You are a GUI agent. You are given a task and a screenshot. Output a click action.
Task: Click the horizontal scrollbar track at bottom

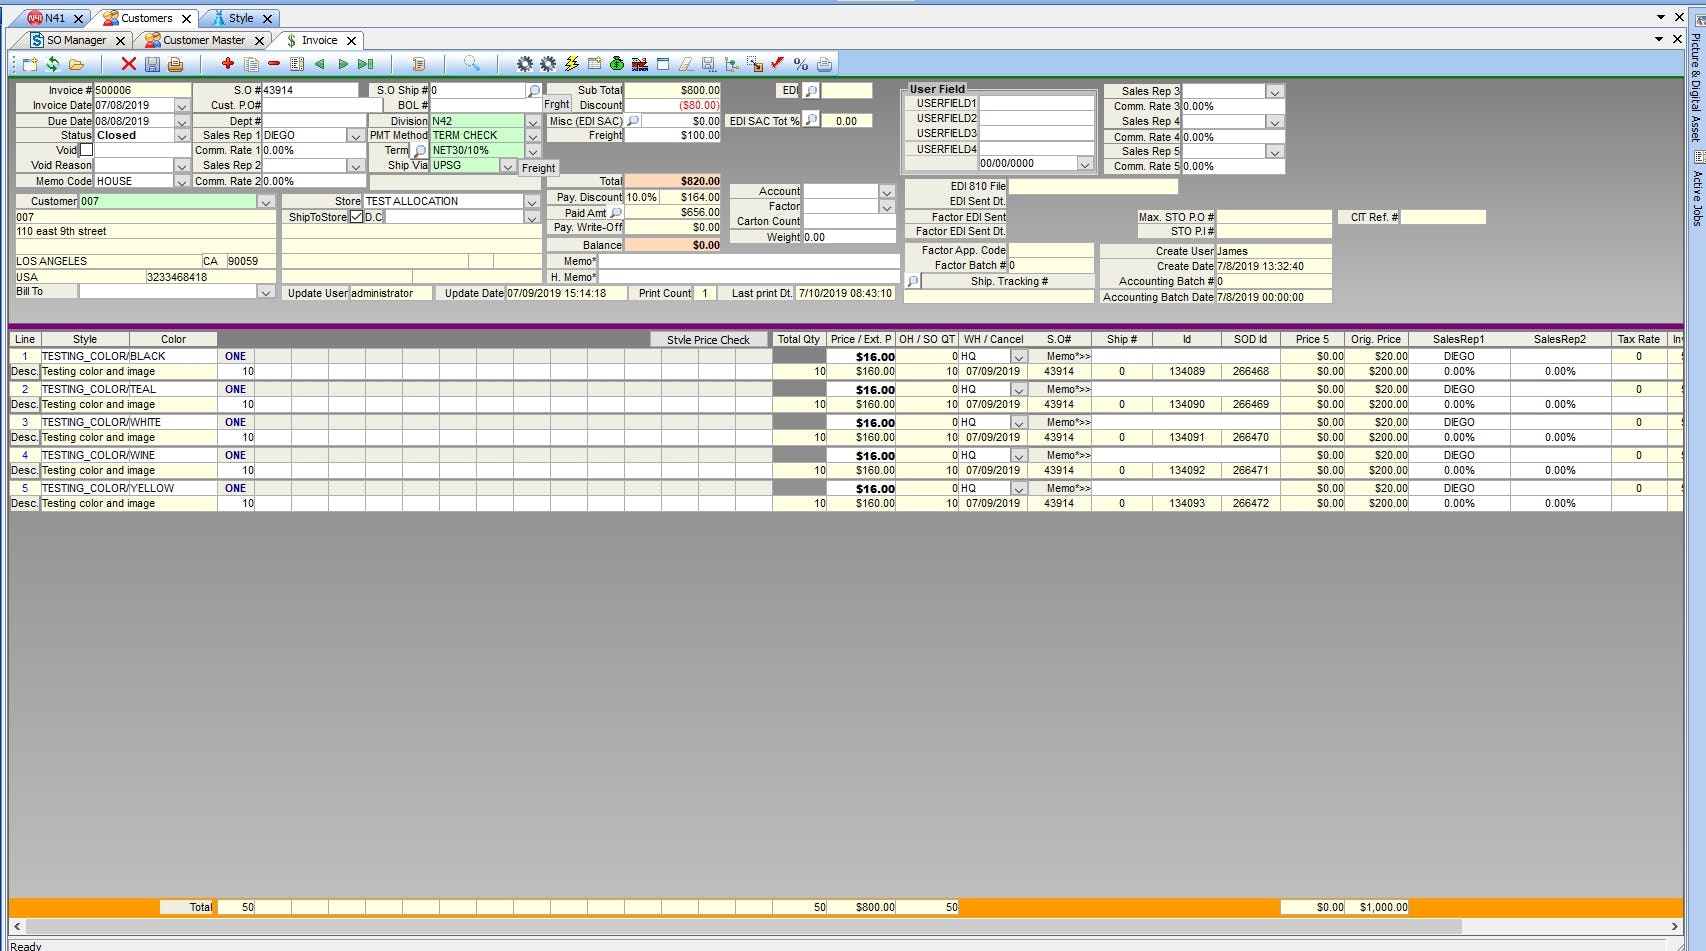pos(845,927)
